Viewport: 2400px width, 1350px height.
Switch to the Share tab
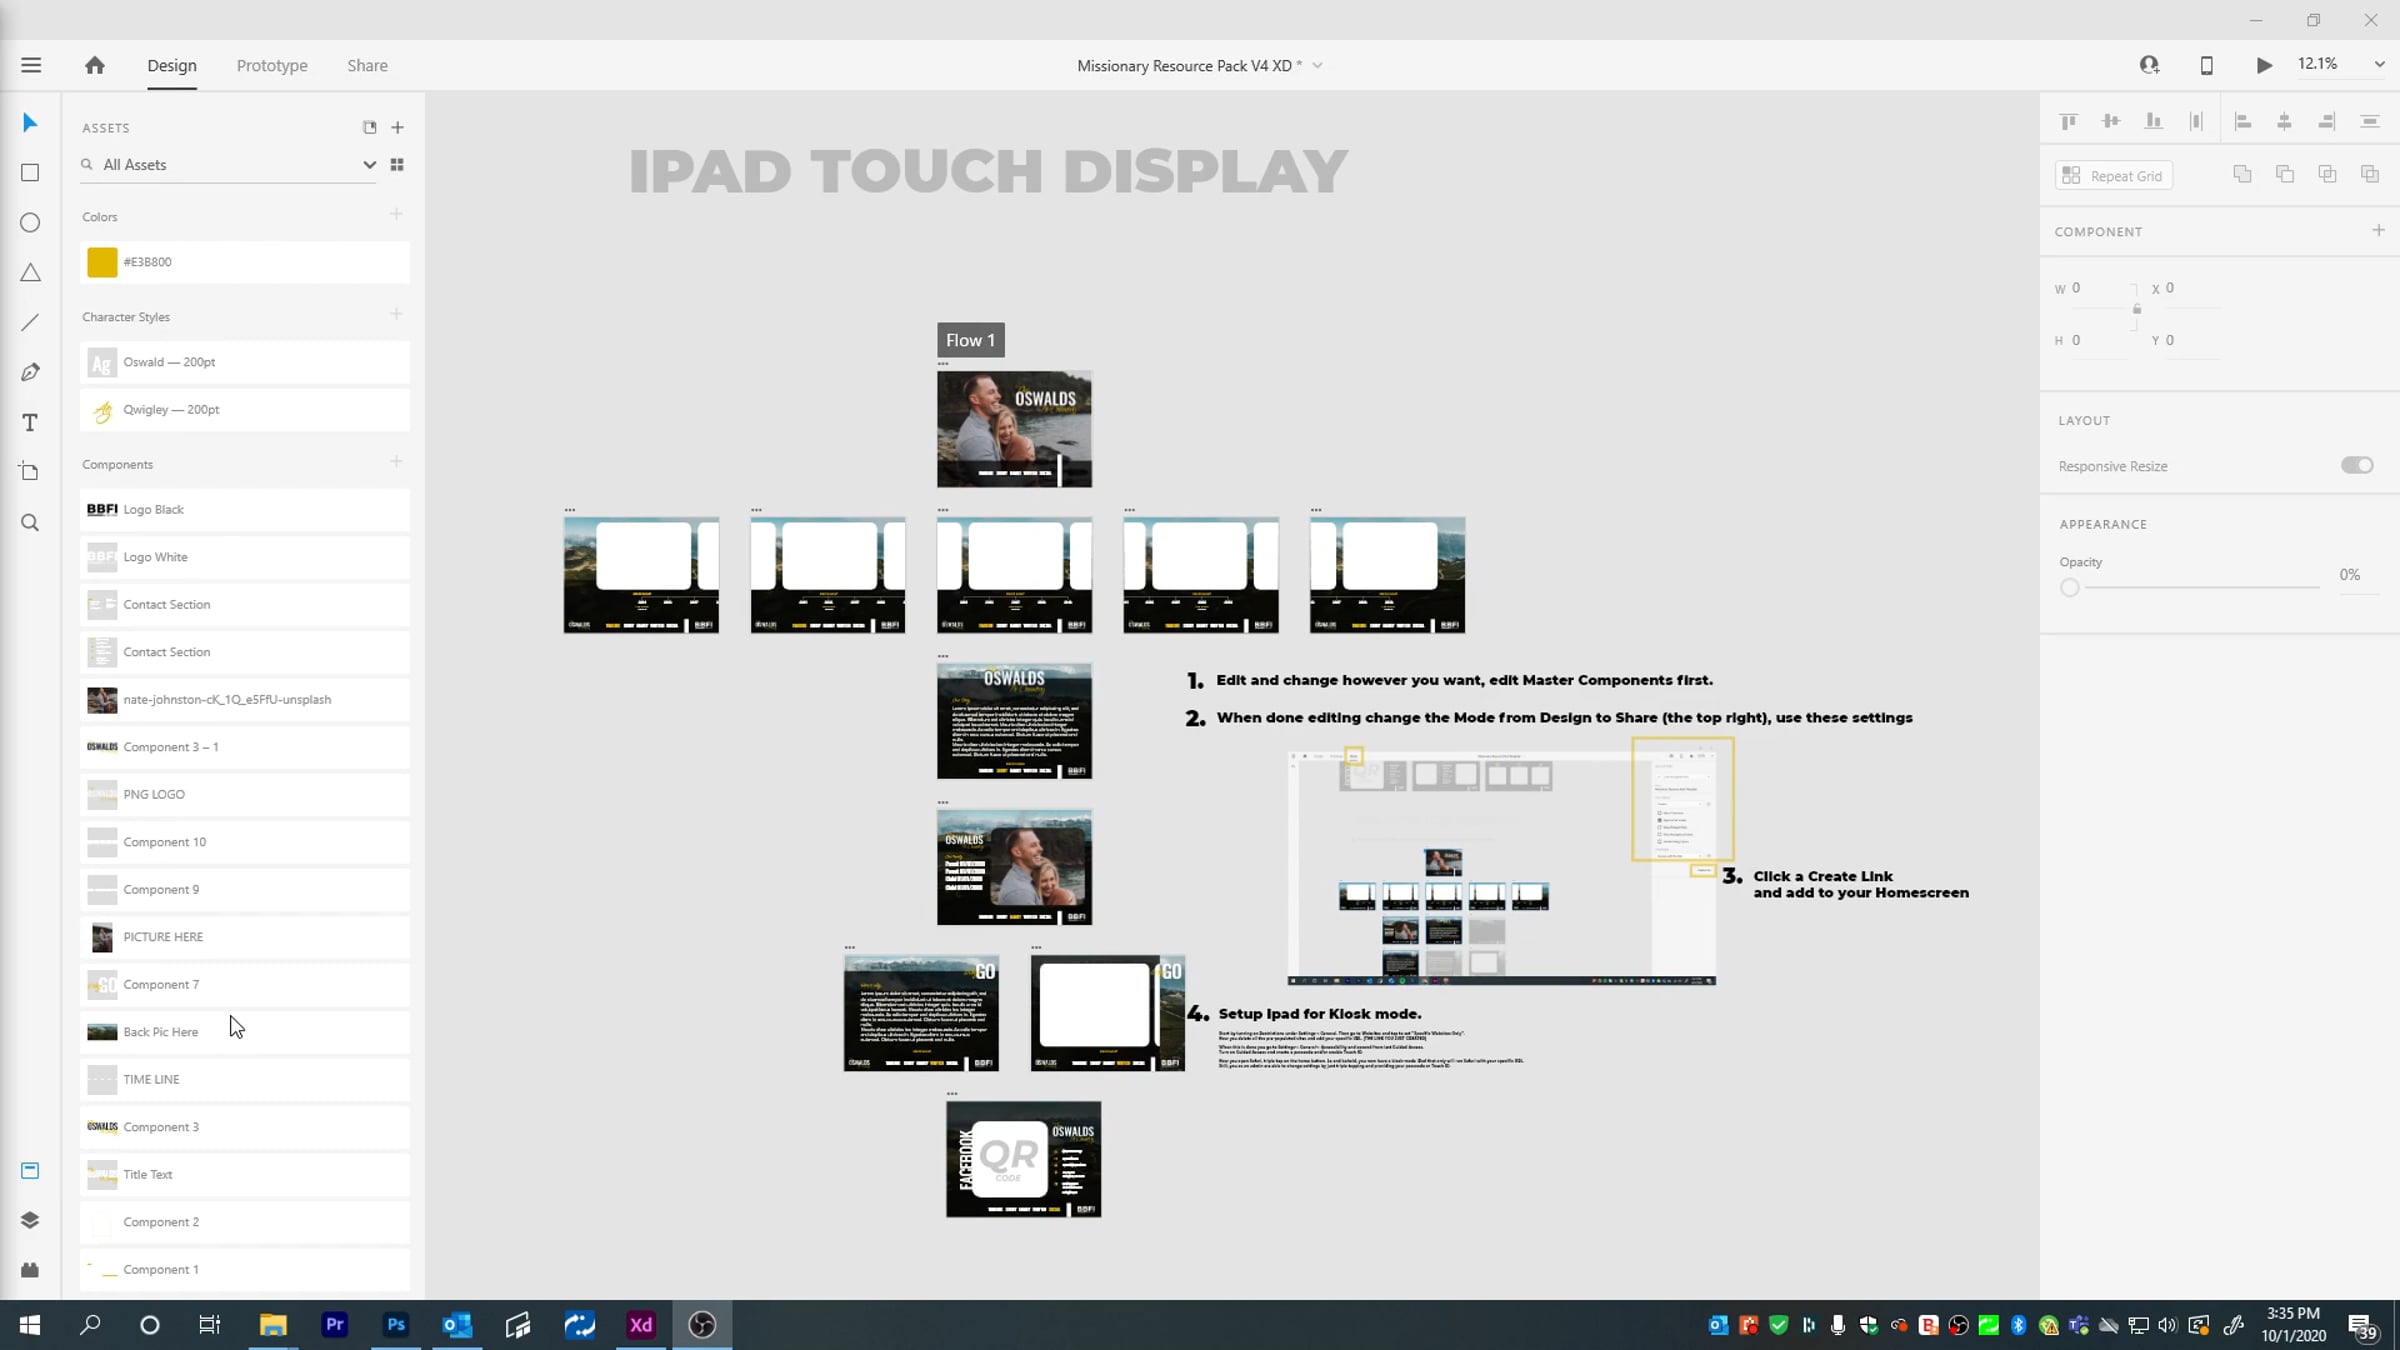coord(367,66)
